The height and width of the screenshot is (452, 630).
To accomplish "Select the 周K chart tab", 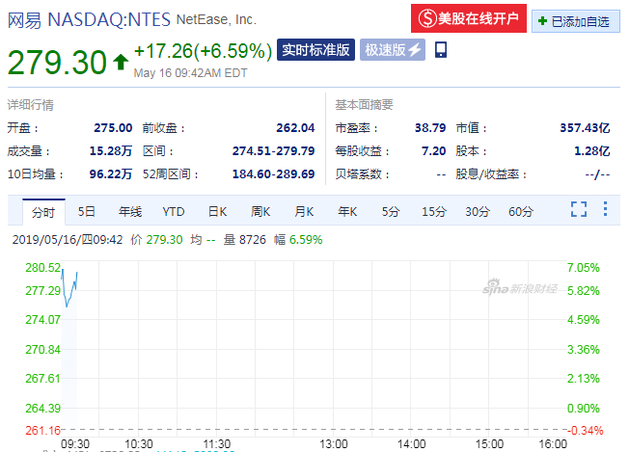I will click(260, 211).
